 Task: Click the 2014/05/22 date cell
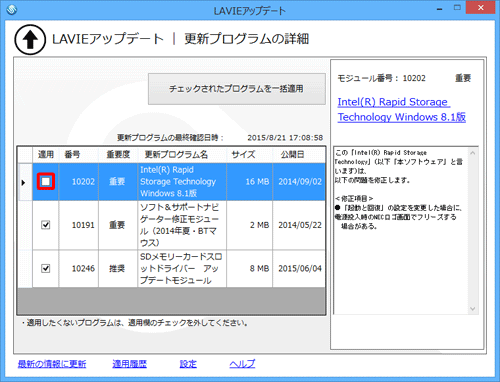click(299, 225)
